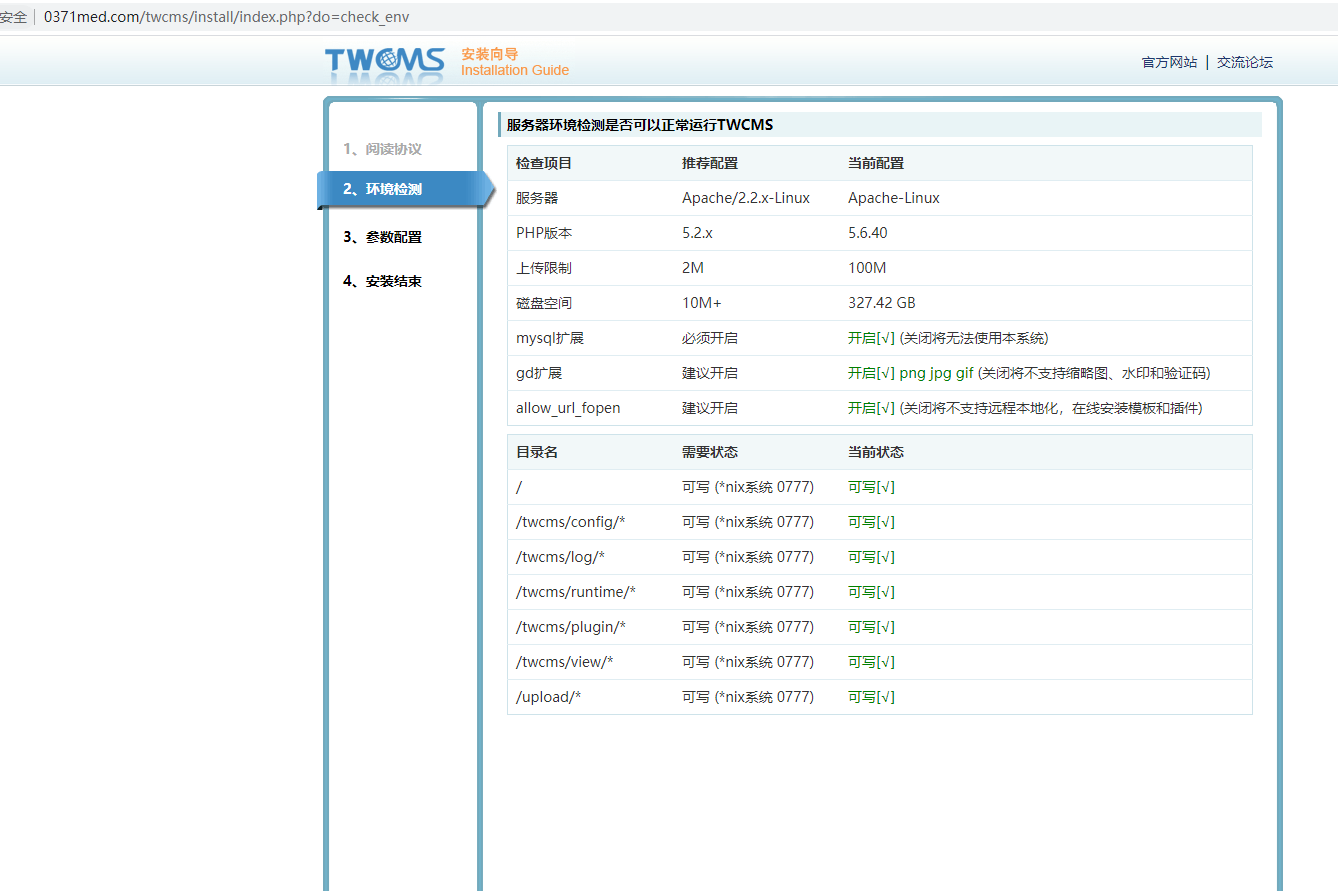Select step 3、参数配置

pyautogui.click(x=382, y=237)
